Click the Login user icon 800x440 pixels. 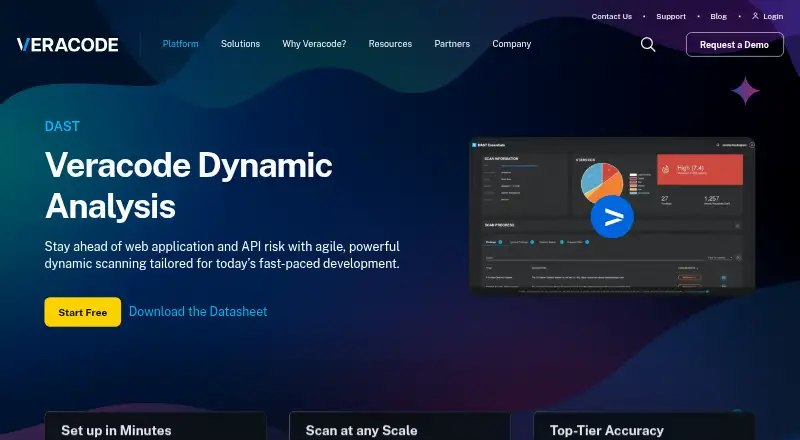click(x=755, y=16)
